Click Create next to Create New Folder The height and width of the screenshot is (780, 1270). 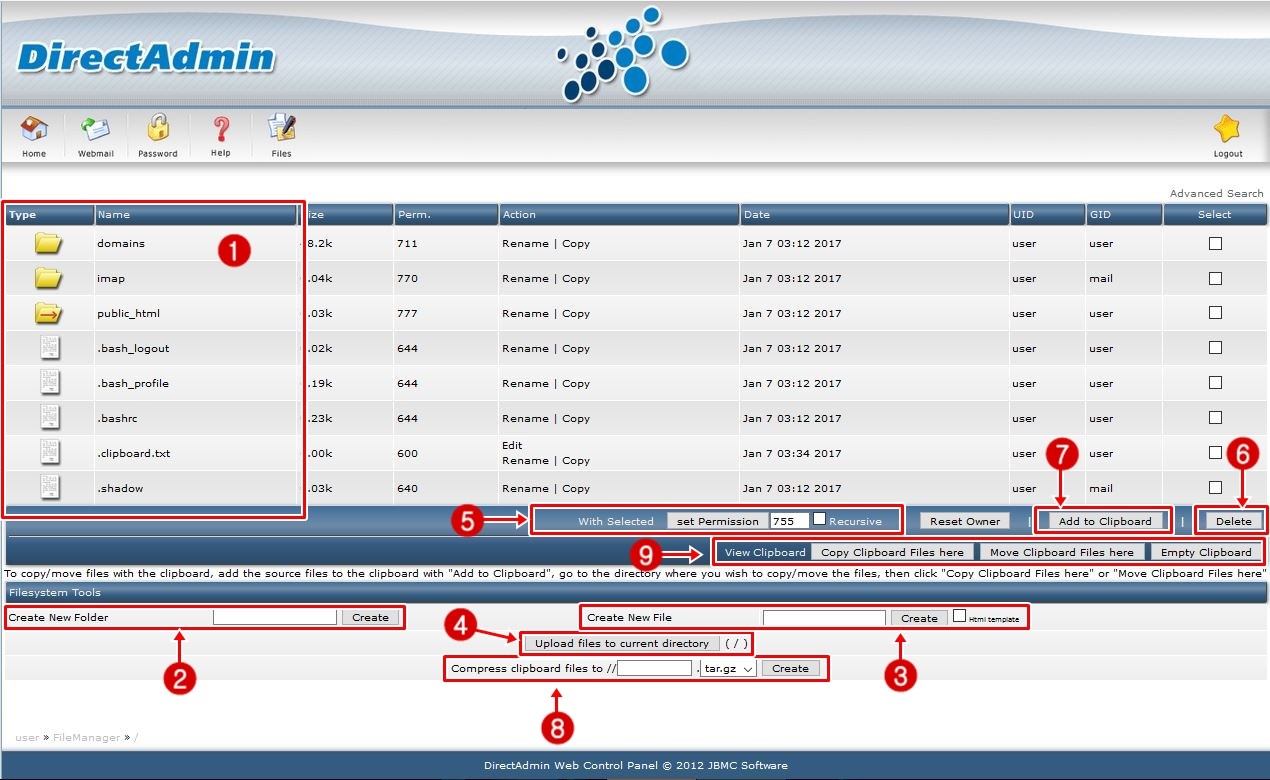click(370, 617)
